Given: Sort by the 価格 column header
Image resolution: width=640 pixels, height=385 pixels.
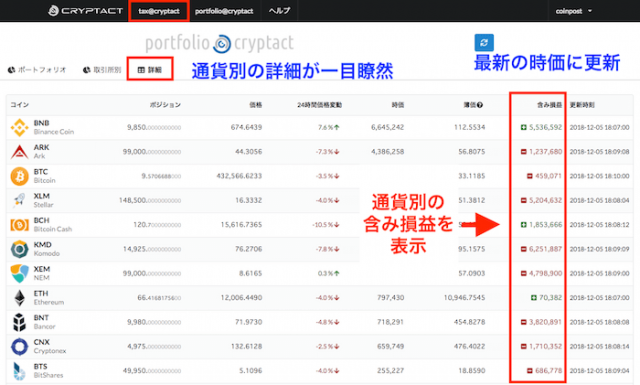Looking at the screenshot, I should pos(256,105).
